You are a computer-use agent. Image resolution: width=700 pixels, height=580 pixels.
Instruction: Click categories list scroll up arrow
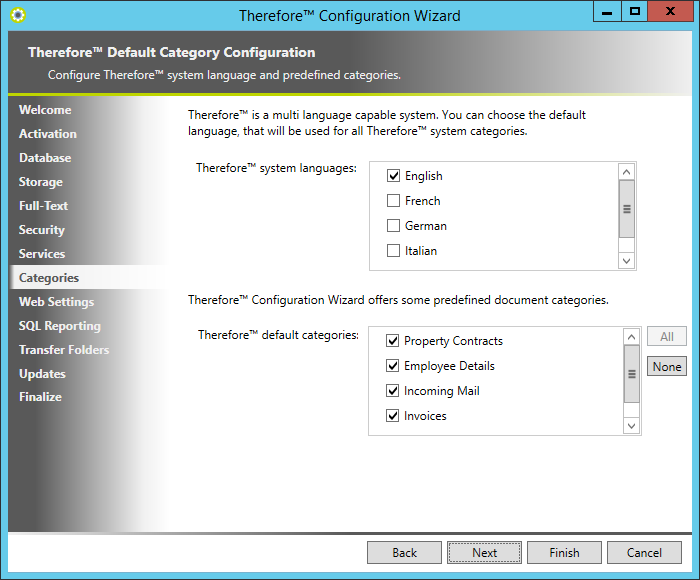click(x=631, y=337)
